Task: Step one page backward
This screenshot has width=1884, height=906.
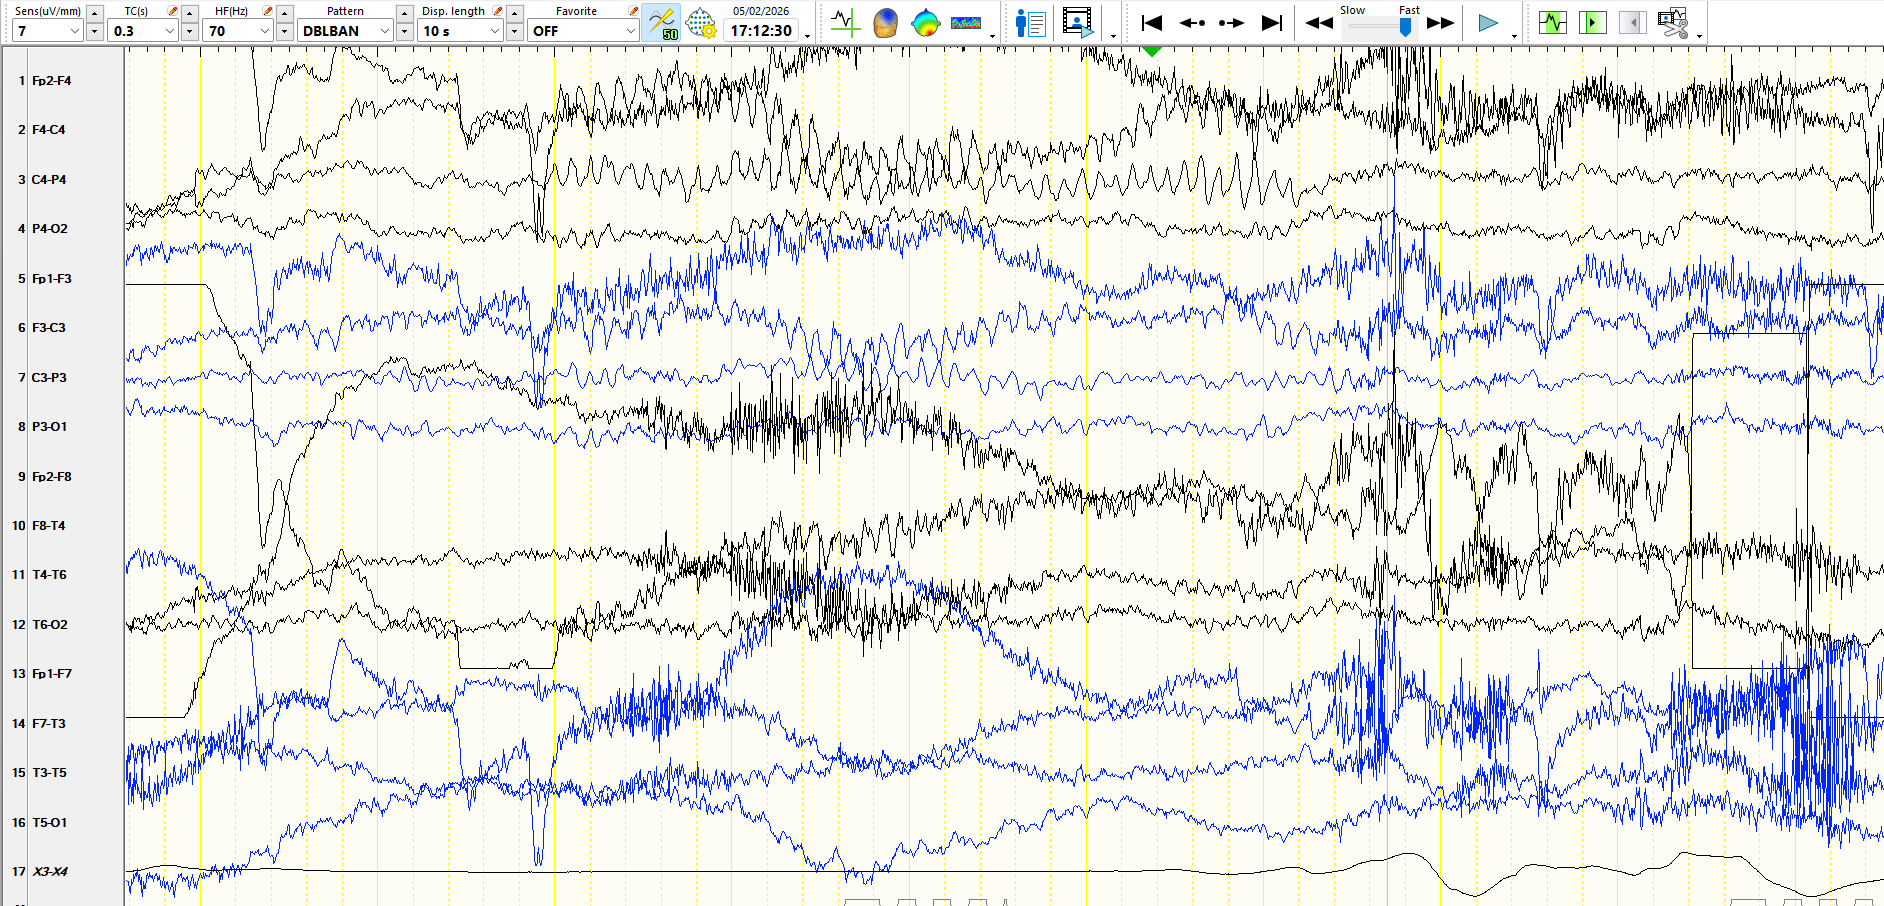Action: (x=1192, y=22)
